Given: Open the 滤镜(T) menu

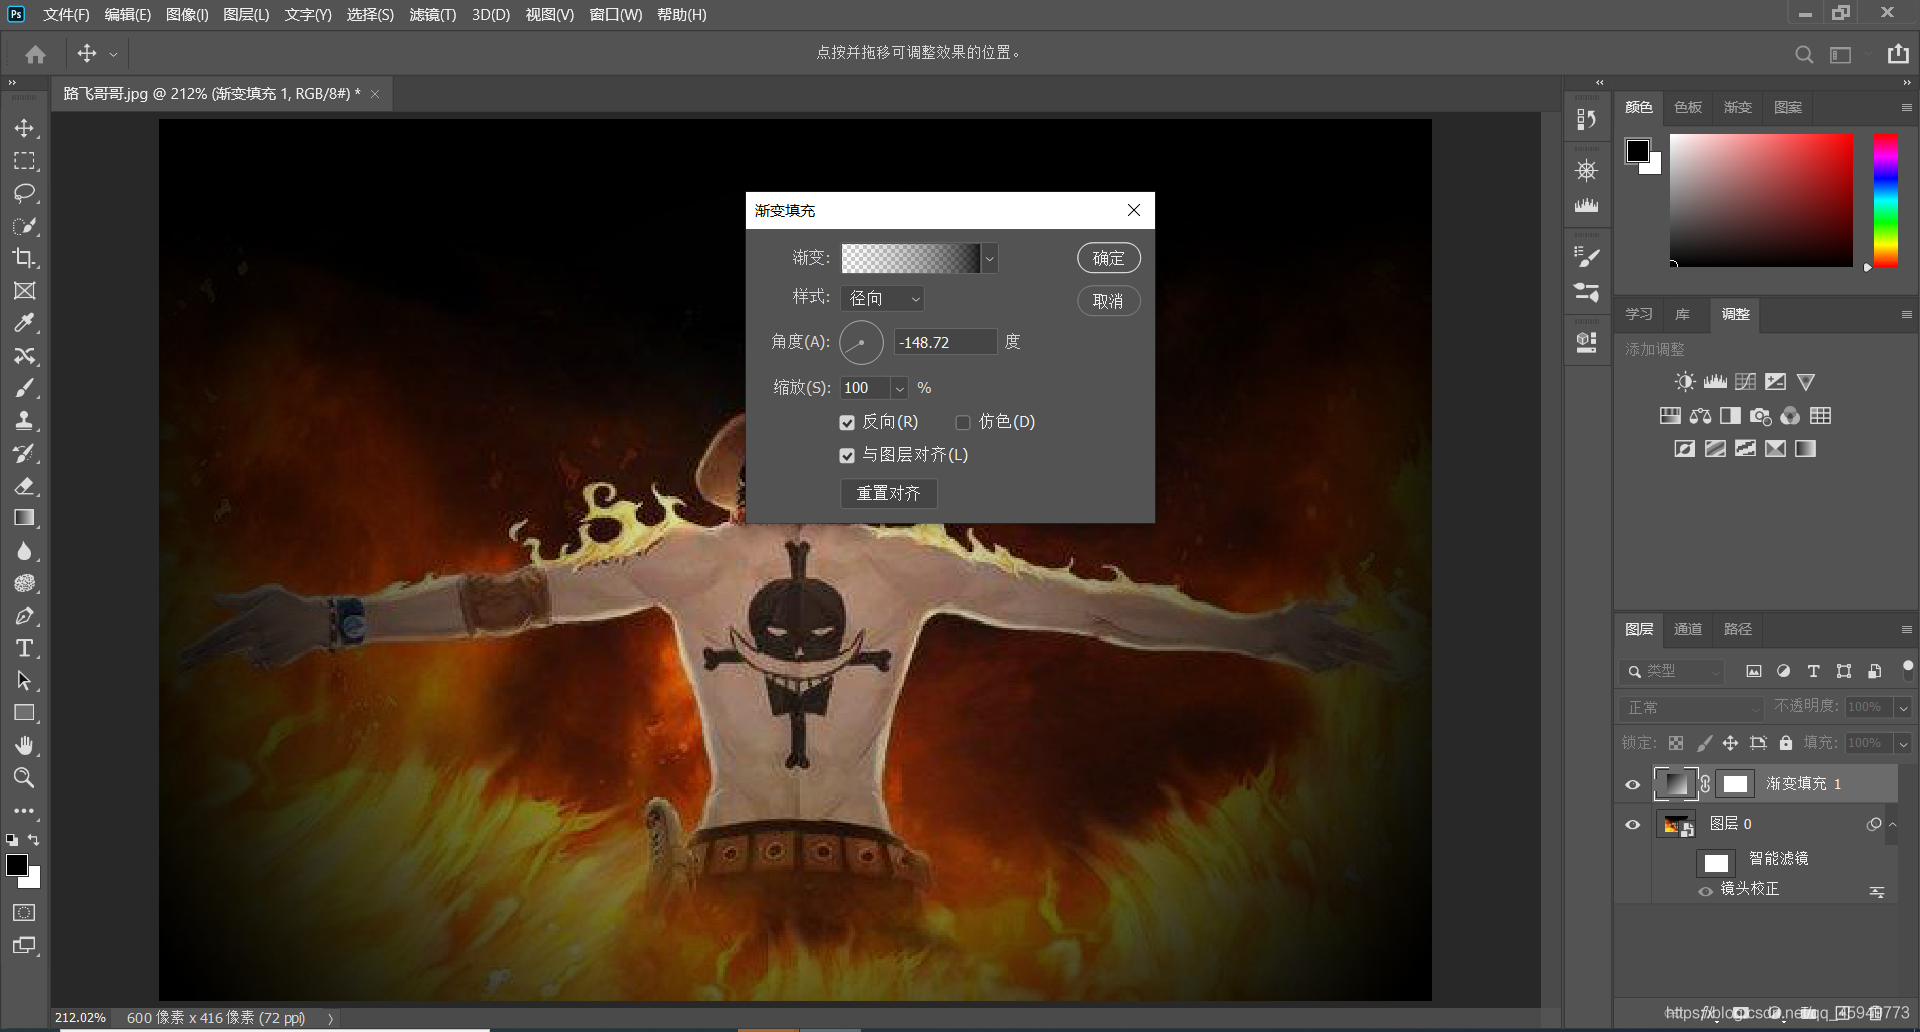Looking at the screenshot, I should pos(432,15).
